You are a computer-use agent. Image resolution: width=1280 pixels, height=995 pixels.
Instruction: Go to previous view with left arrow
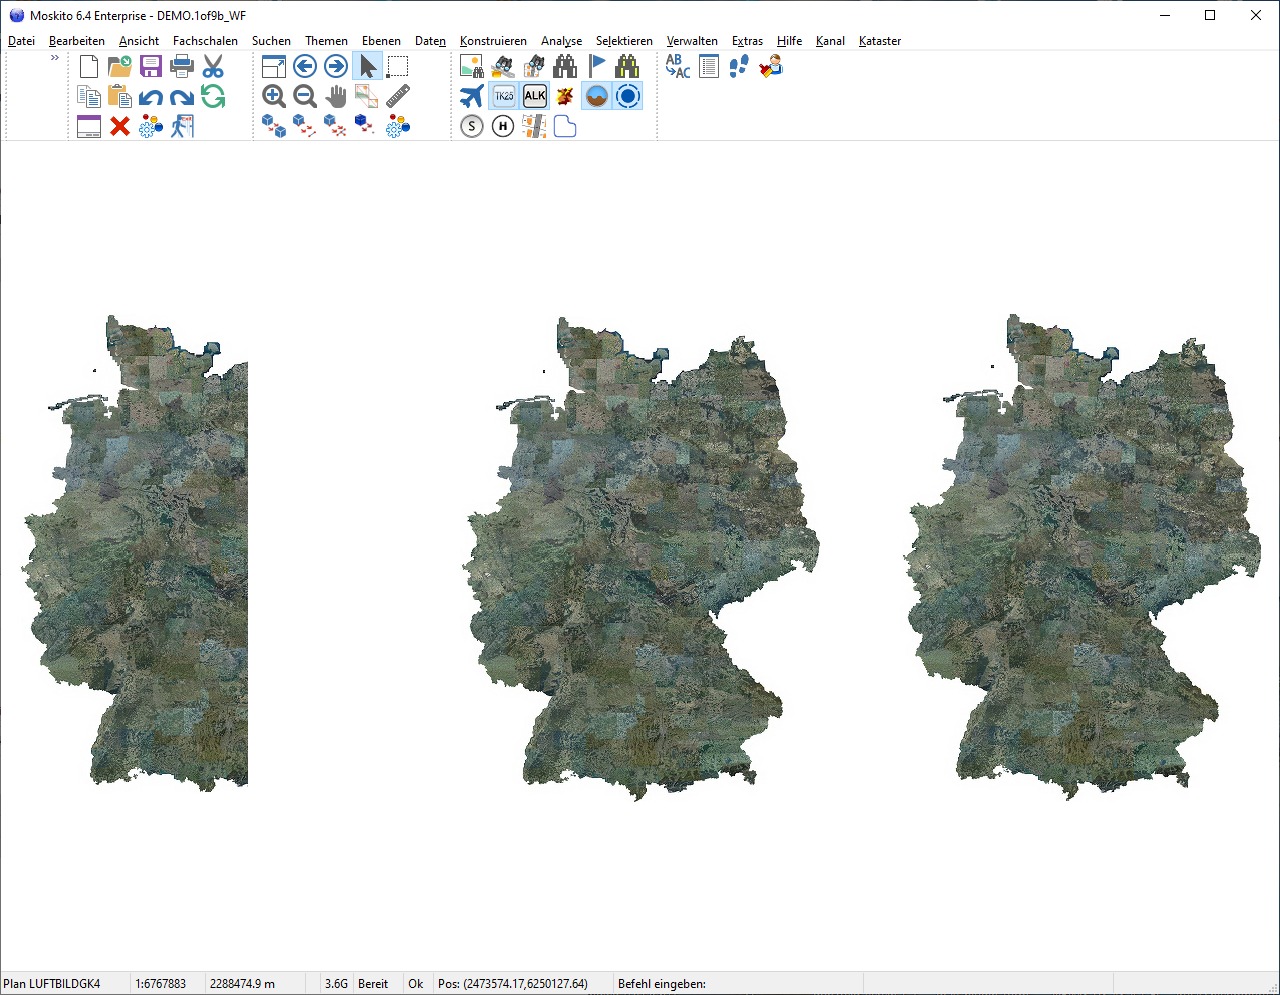[305, 66]
